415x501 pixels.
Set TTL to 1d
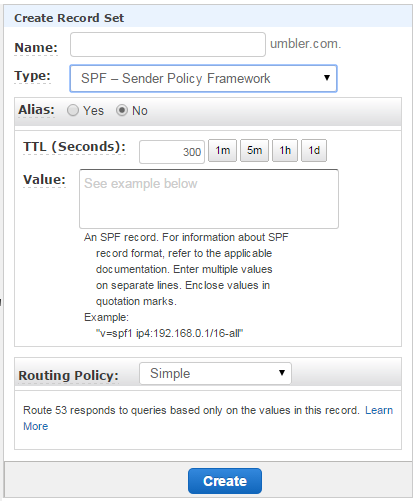(314, 151)
